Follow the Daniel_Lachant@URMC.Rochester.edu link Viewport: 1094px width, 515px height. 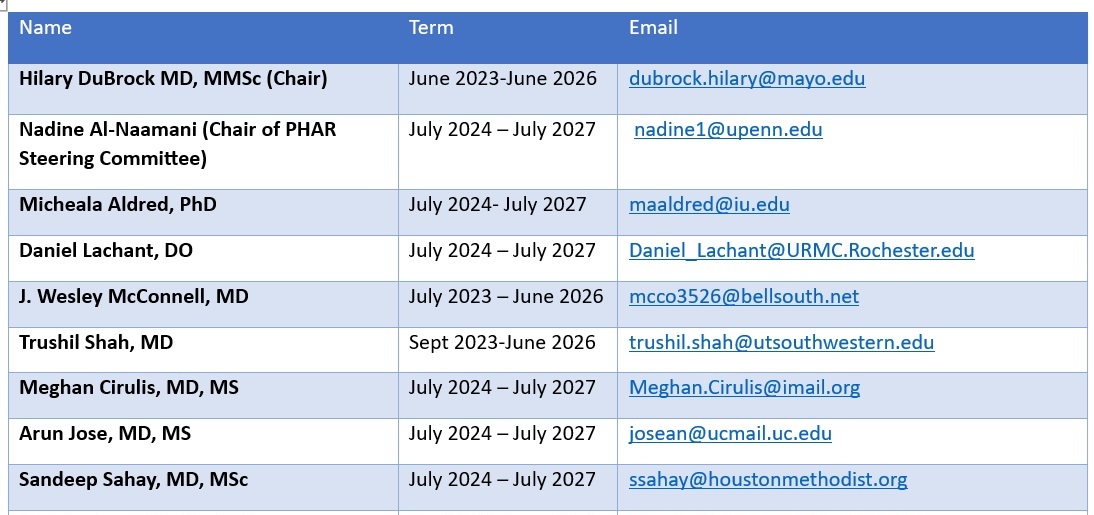pyautogui.click(x=801, y=251)
